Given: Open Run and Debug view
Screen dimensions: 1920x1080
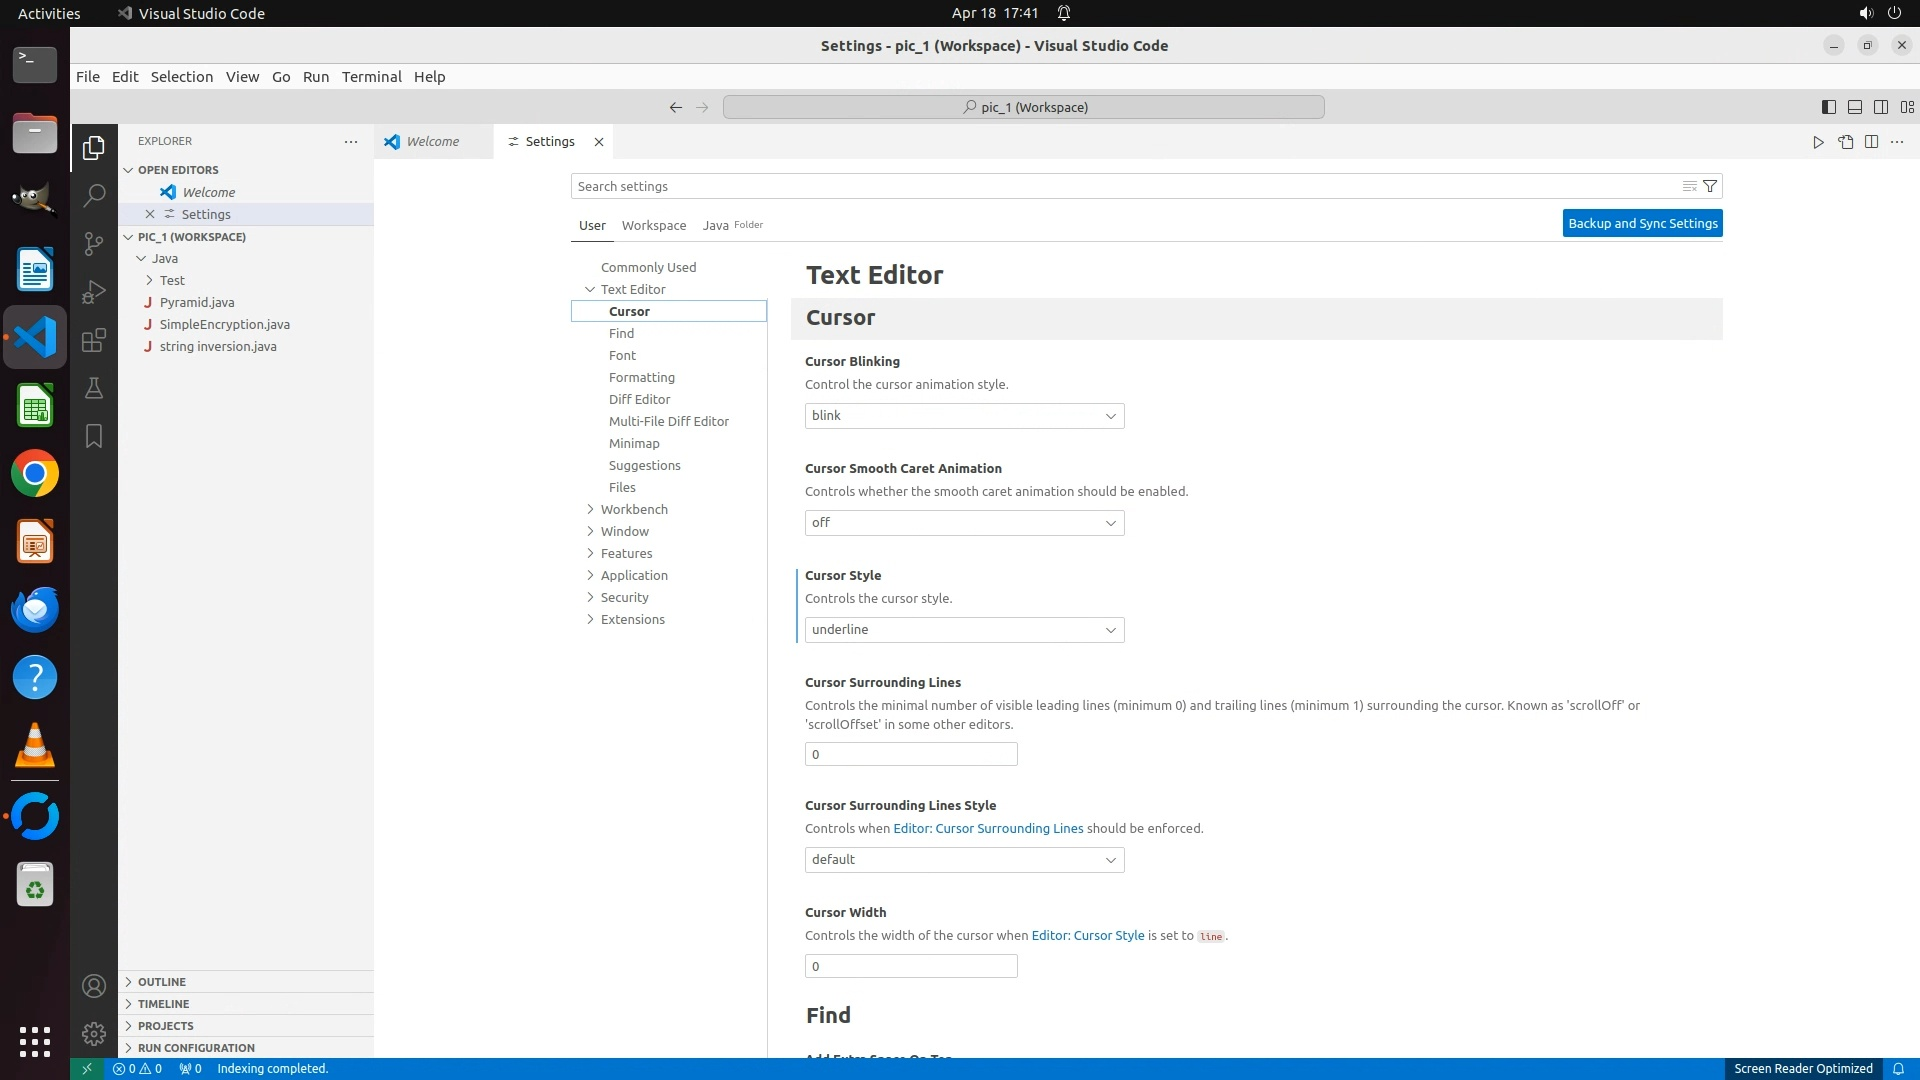Looking at the screenshot, I should tap(94, 292).
